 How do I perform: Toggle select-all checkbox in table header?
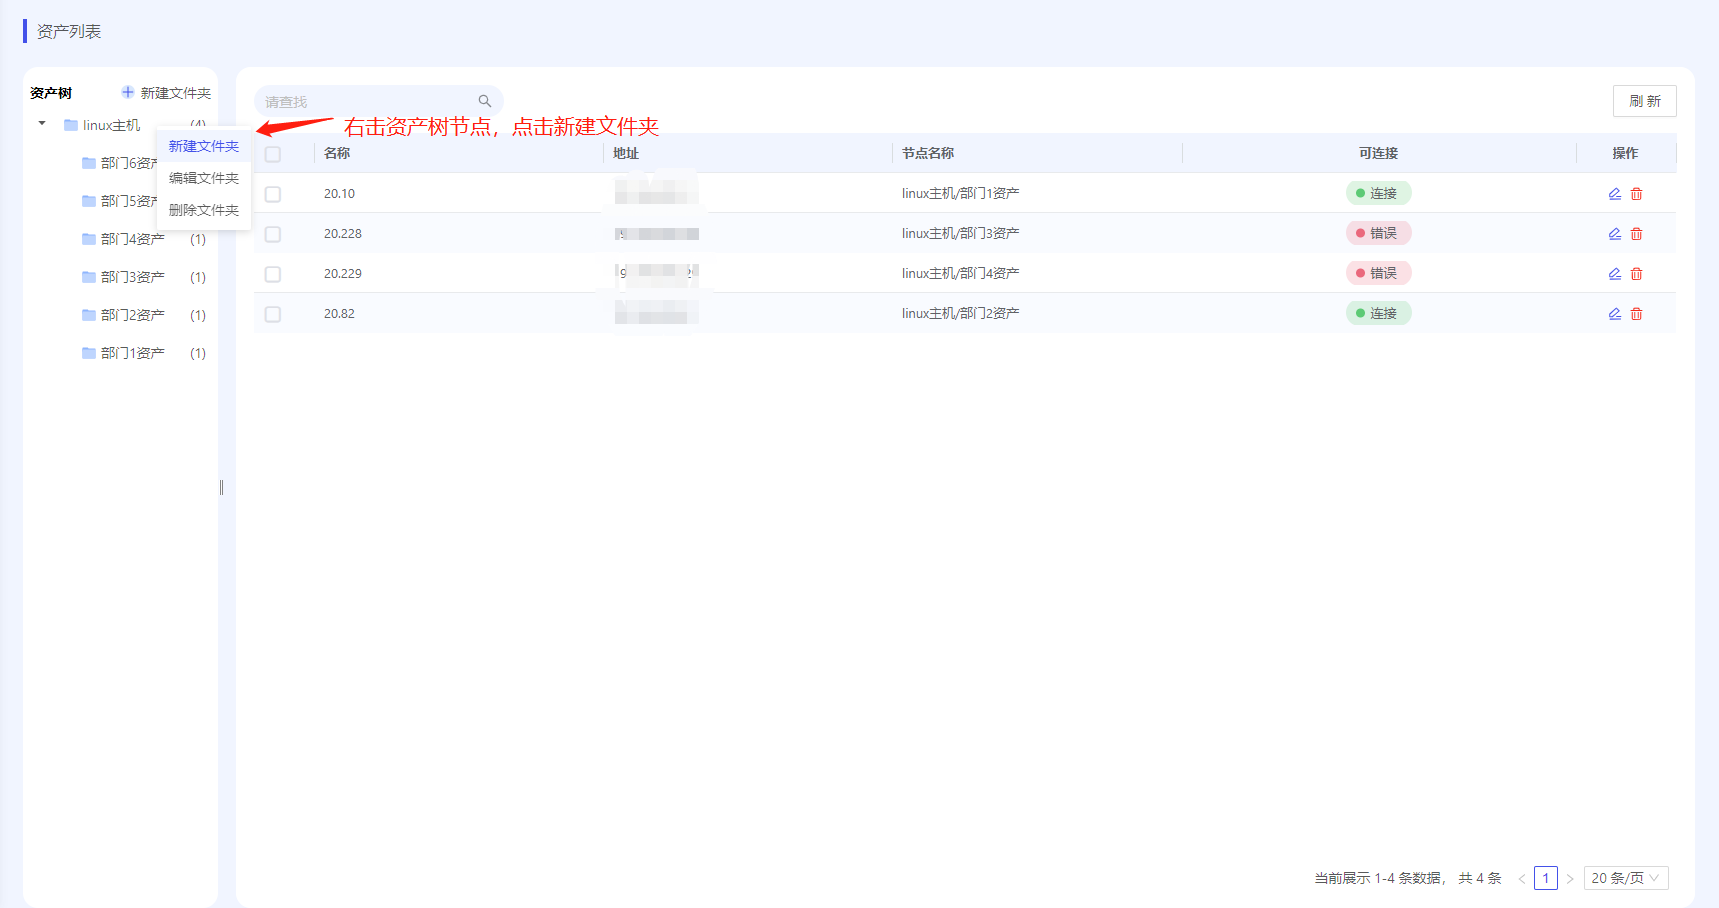pos(273,154)
